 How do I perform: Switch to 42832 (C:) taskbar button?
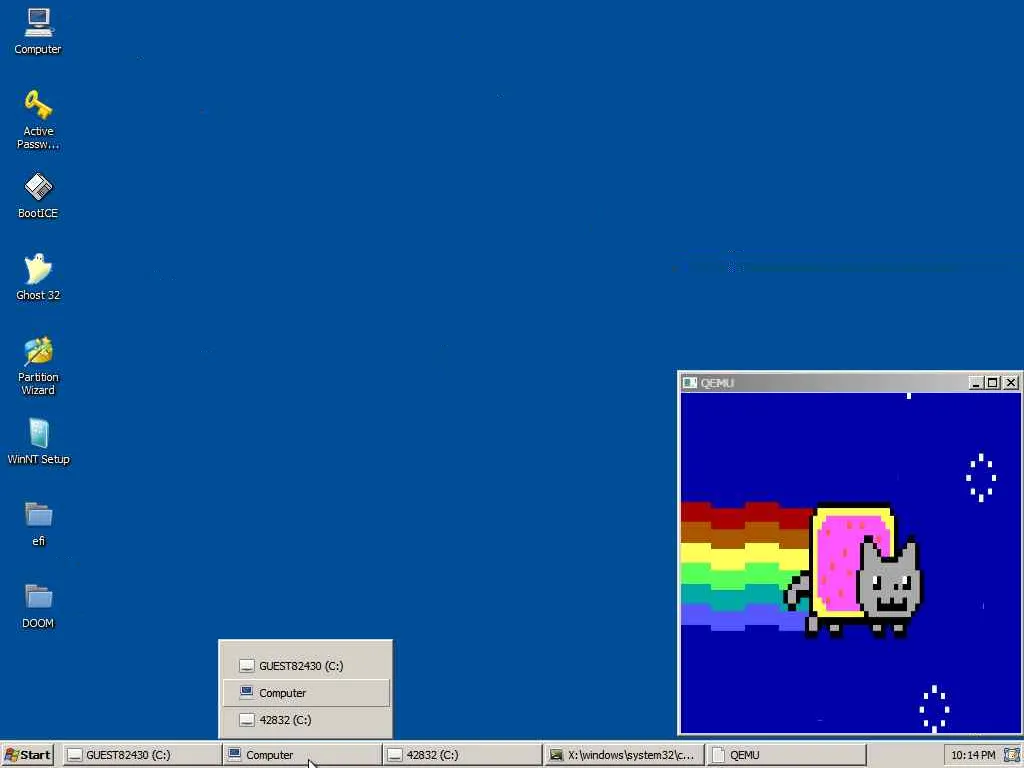tap(462, 755)
